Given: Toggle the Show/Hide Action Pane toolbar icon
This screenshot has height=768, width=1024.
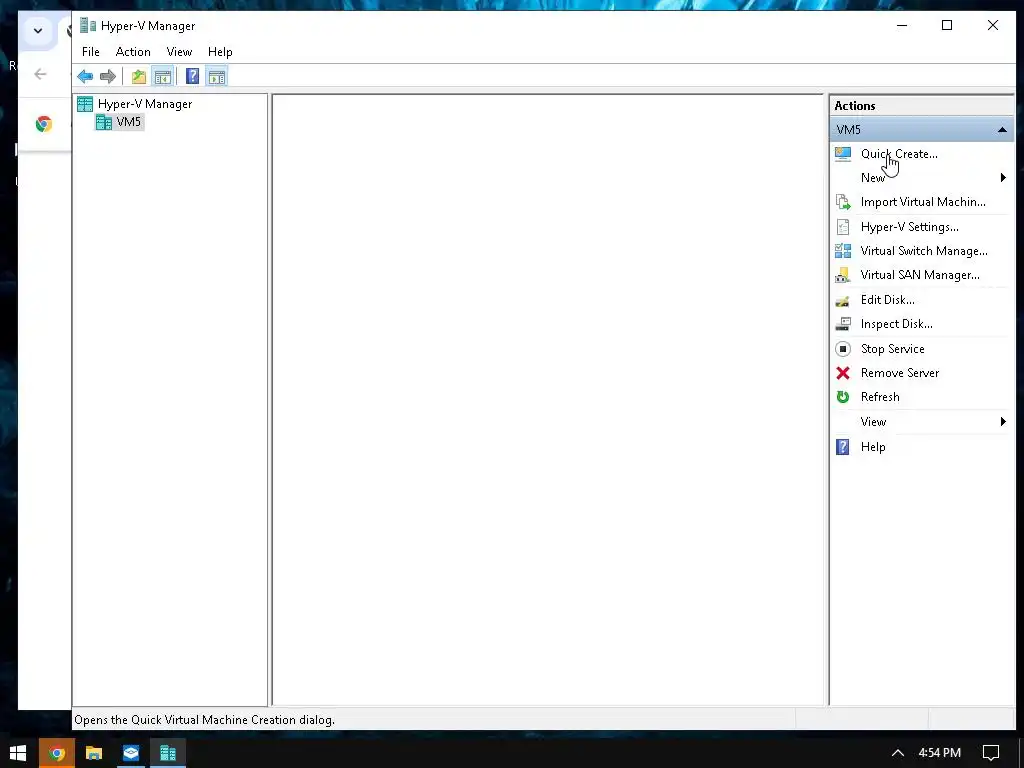Looking at the screenshot, I should point(217,76).
